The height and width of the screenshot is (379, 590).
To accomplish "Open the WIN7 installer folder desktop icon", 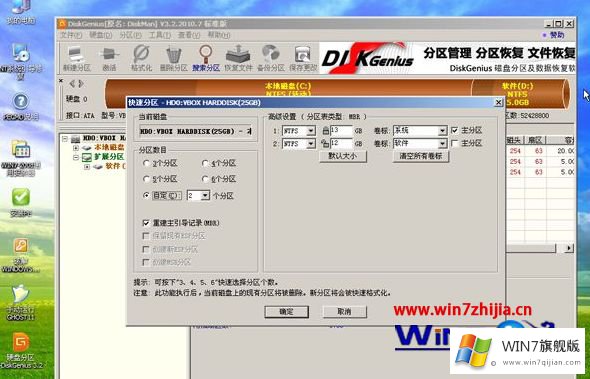I will click(21, 158).
